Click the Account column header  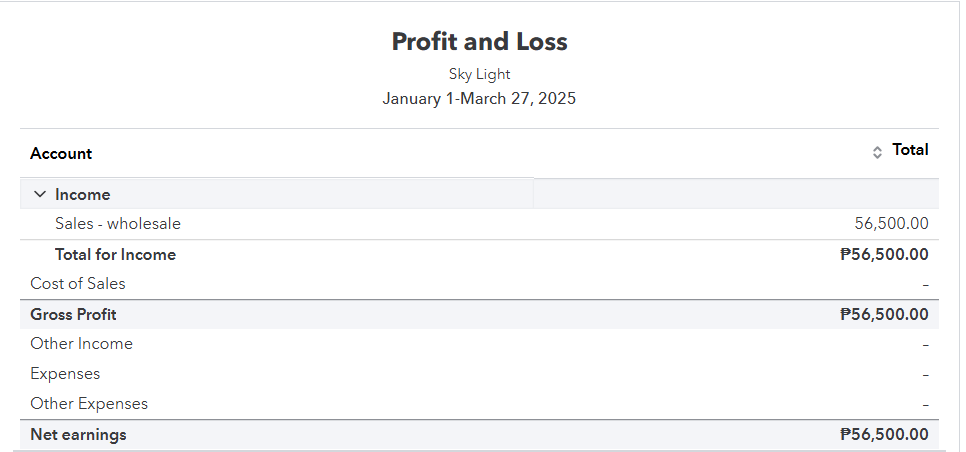tap(61, 153)
